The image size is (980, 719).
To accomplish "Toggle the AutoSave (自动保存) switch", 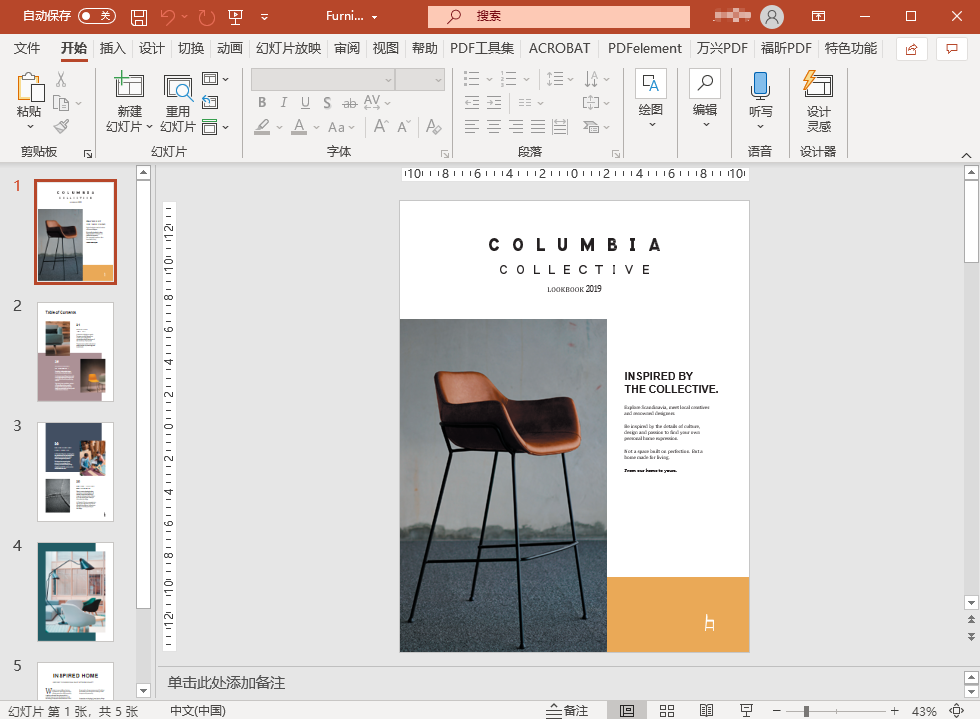I will (x=97, y=16).
